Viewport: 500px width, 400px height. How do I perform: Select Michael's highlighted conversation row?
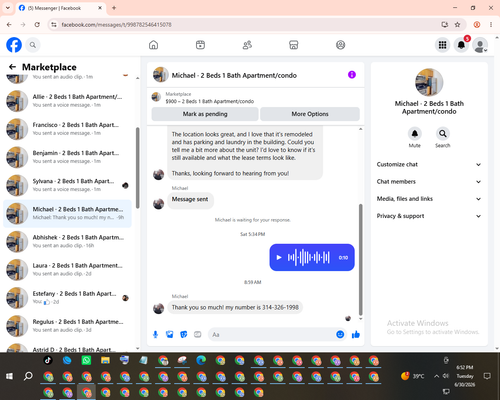pos(67,213)
